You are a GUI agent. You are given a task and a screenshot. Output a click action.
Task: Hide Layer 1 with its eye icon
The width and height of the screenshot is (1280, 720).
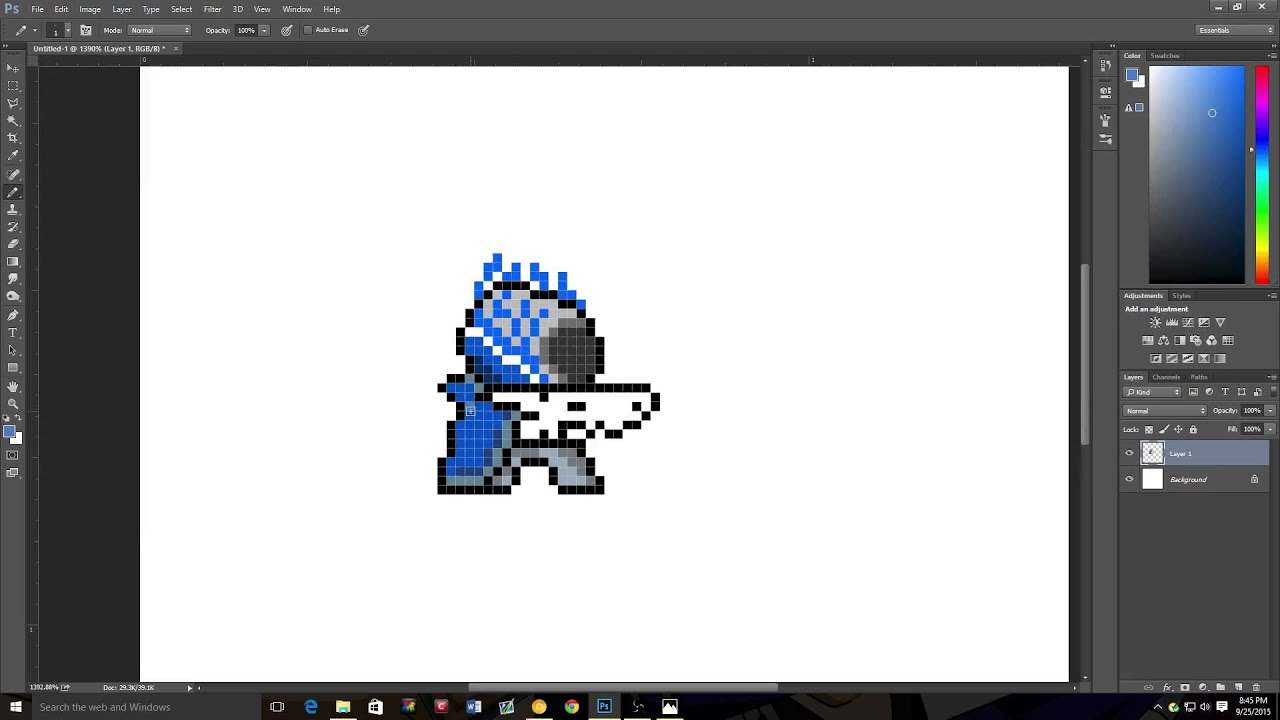tap(1130, 454)
